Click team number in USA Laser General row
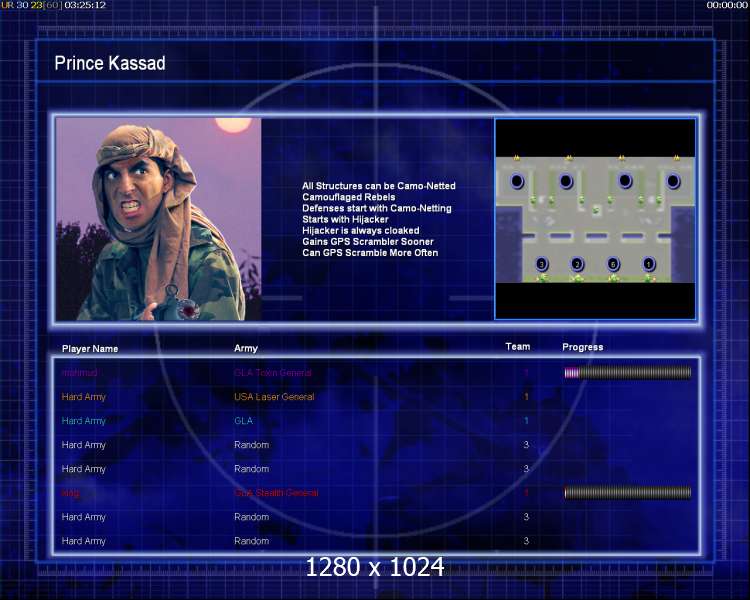This screenshot has height=600, width=750. click(526, 397)
